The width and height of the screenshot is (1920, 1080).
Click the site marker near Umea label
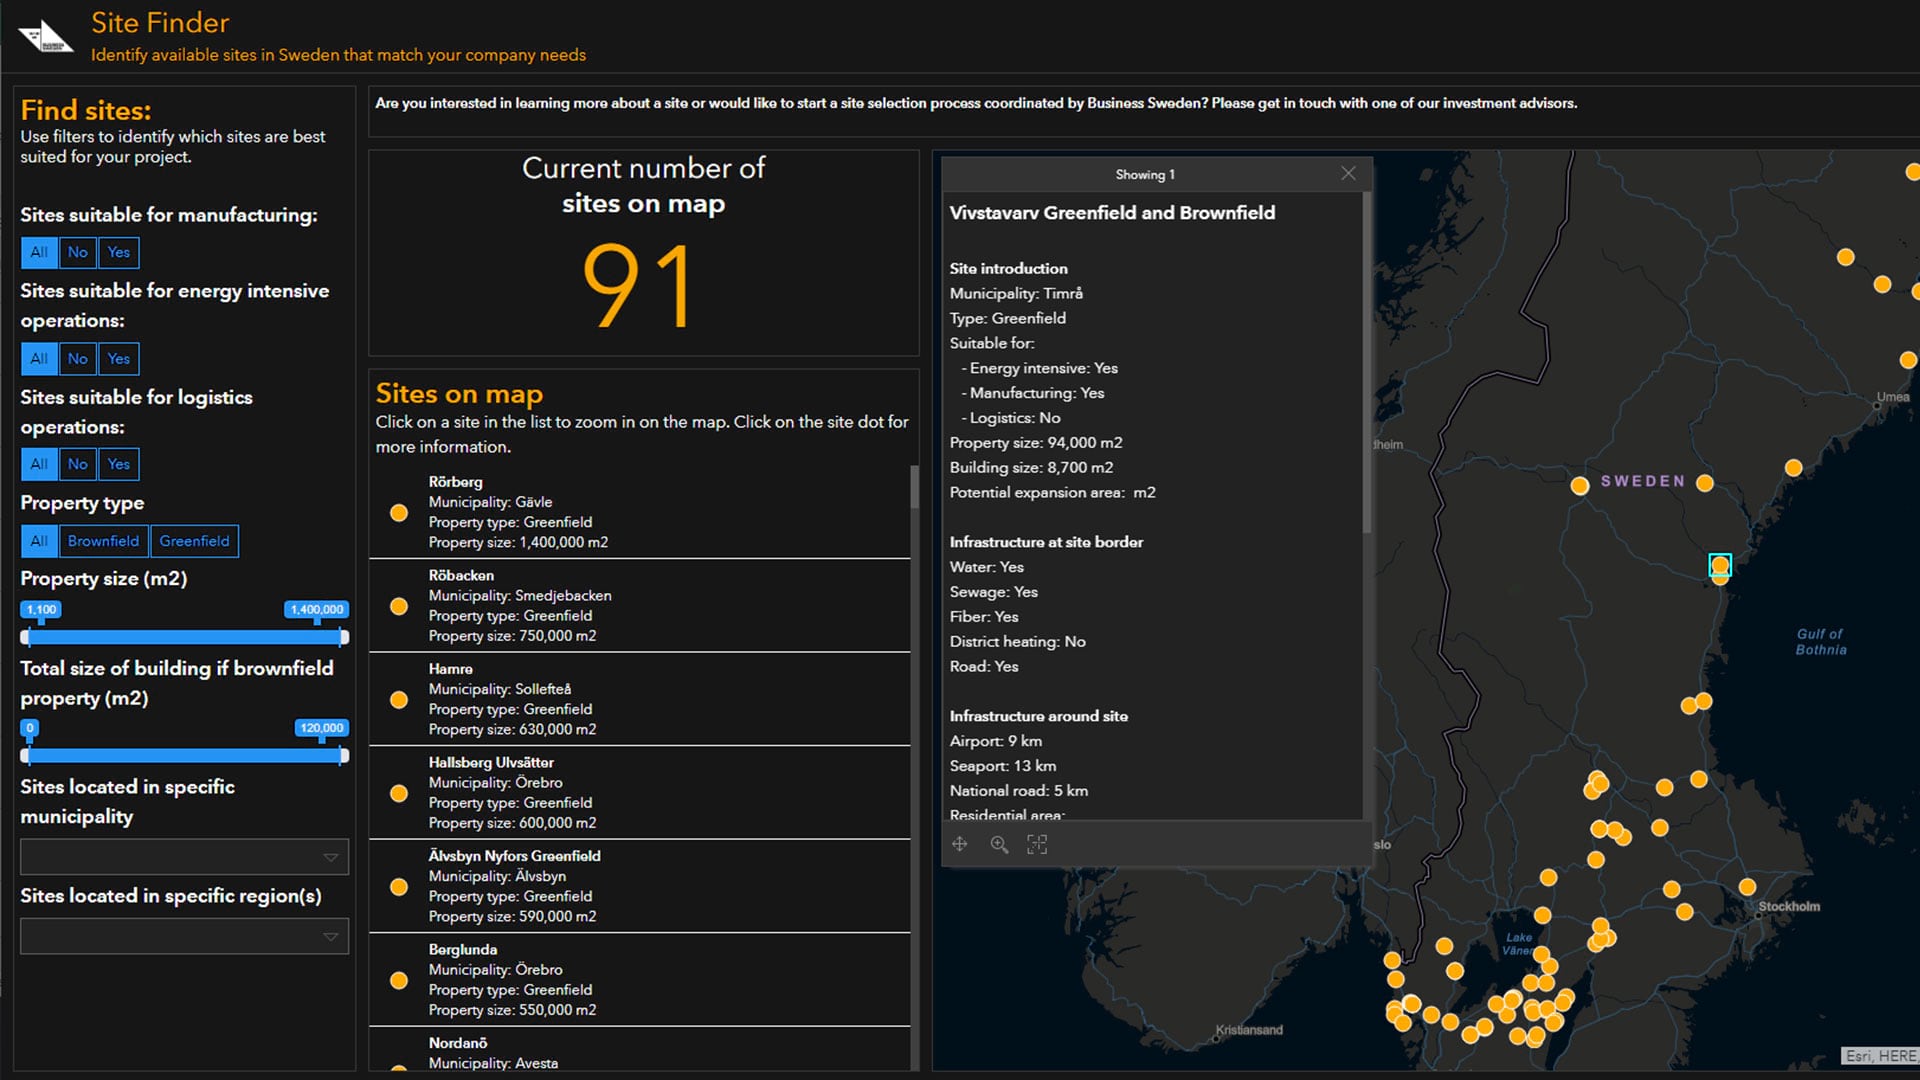1908,360
